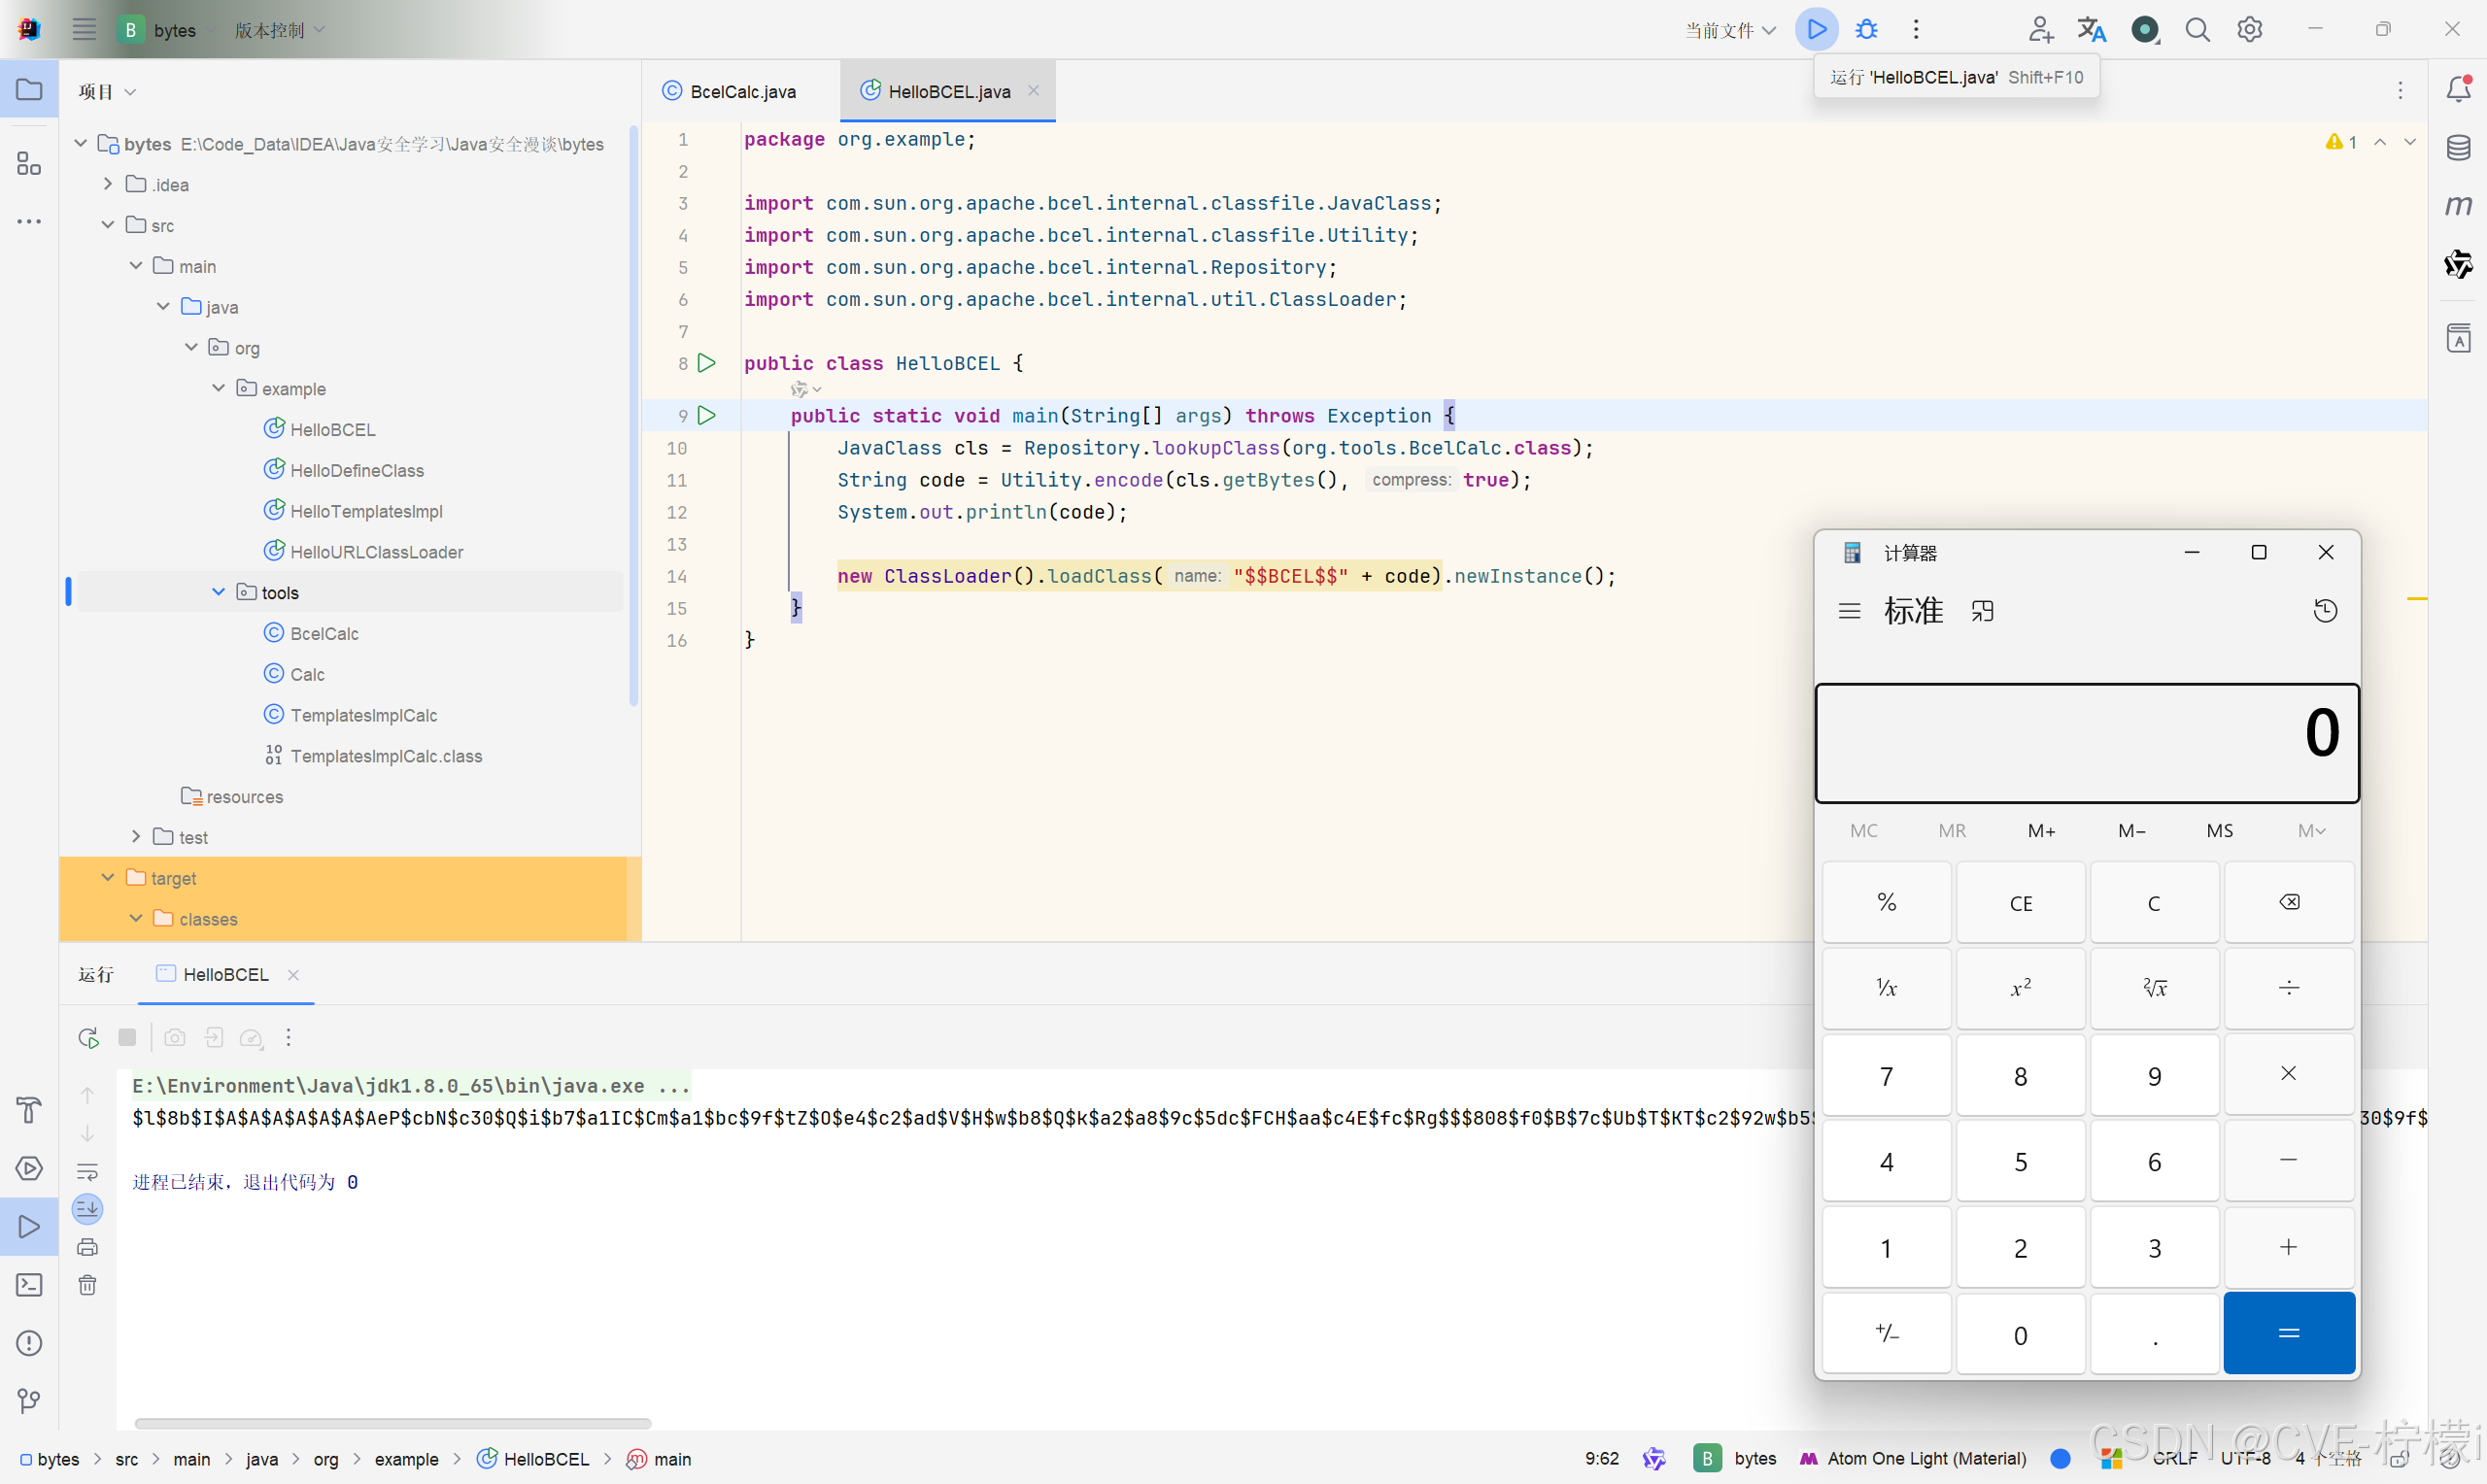
Task: Open Calculator history
Action: click(x=2325, y=610)
